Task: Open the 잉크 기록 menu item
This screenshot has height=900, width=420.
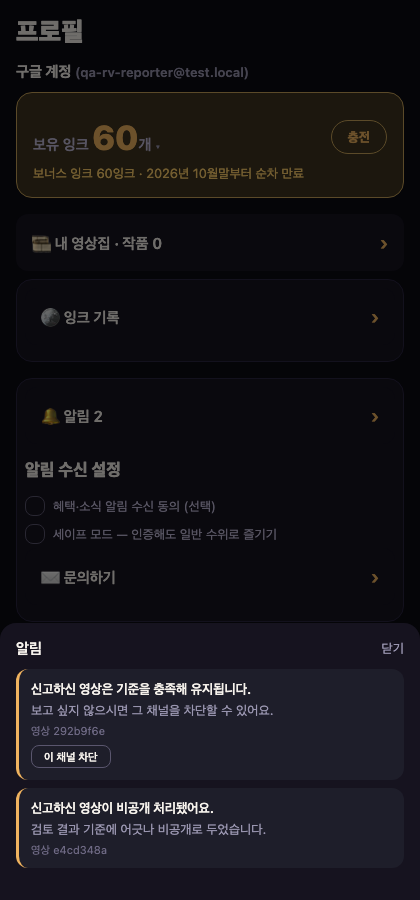Action: coord(210,318)
